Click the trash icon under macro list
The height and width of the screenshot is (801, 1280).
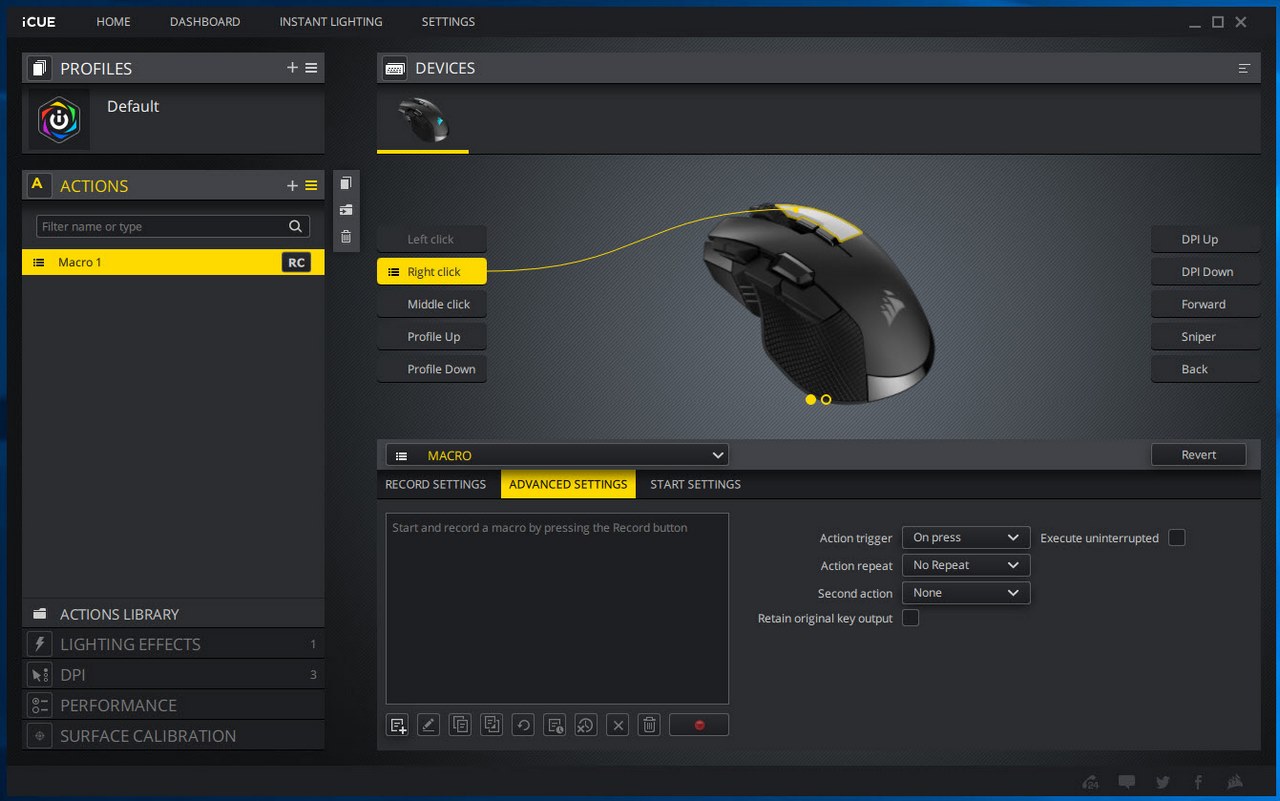pos(649,725)
